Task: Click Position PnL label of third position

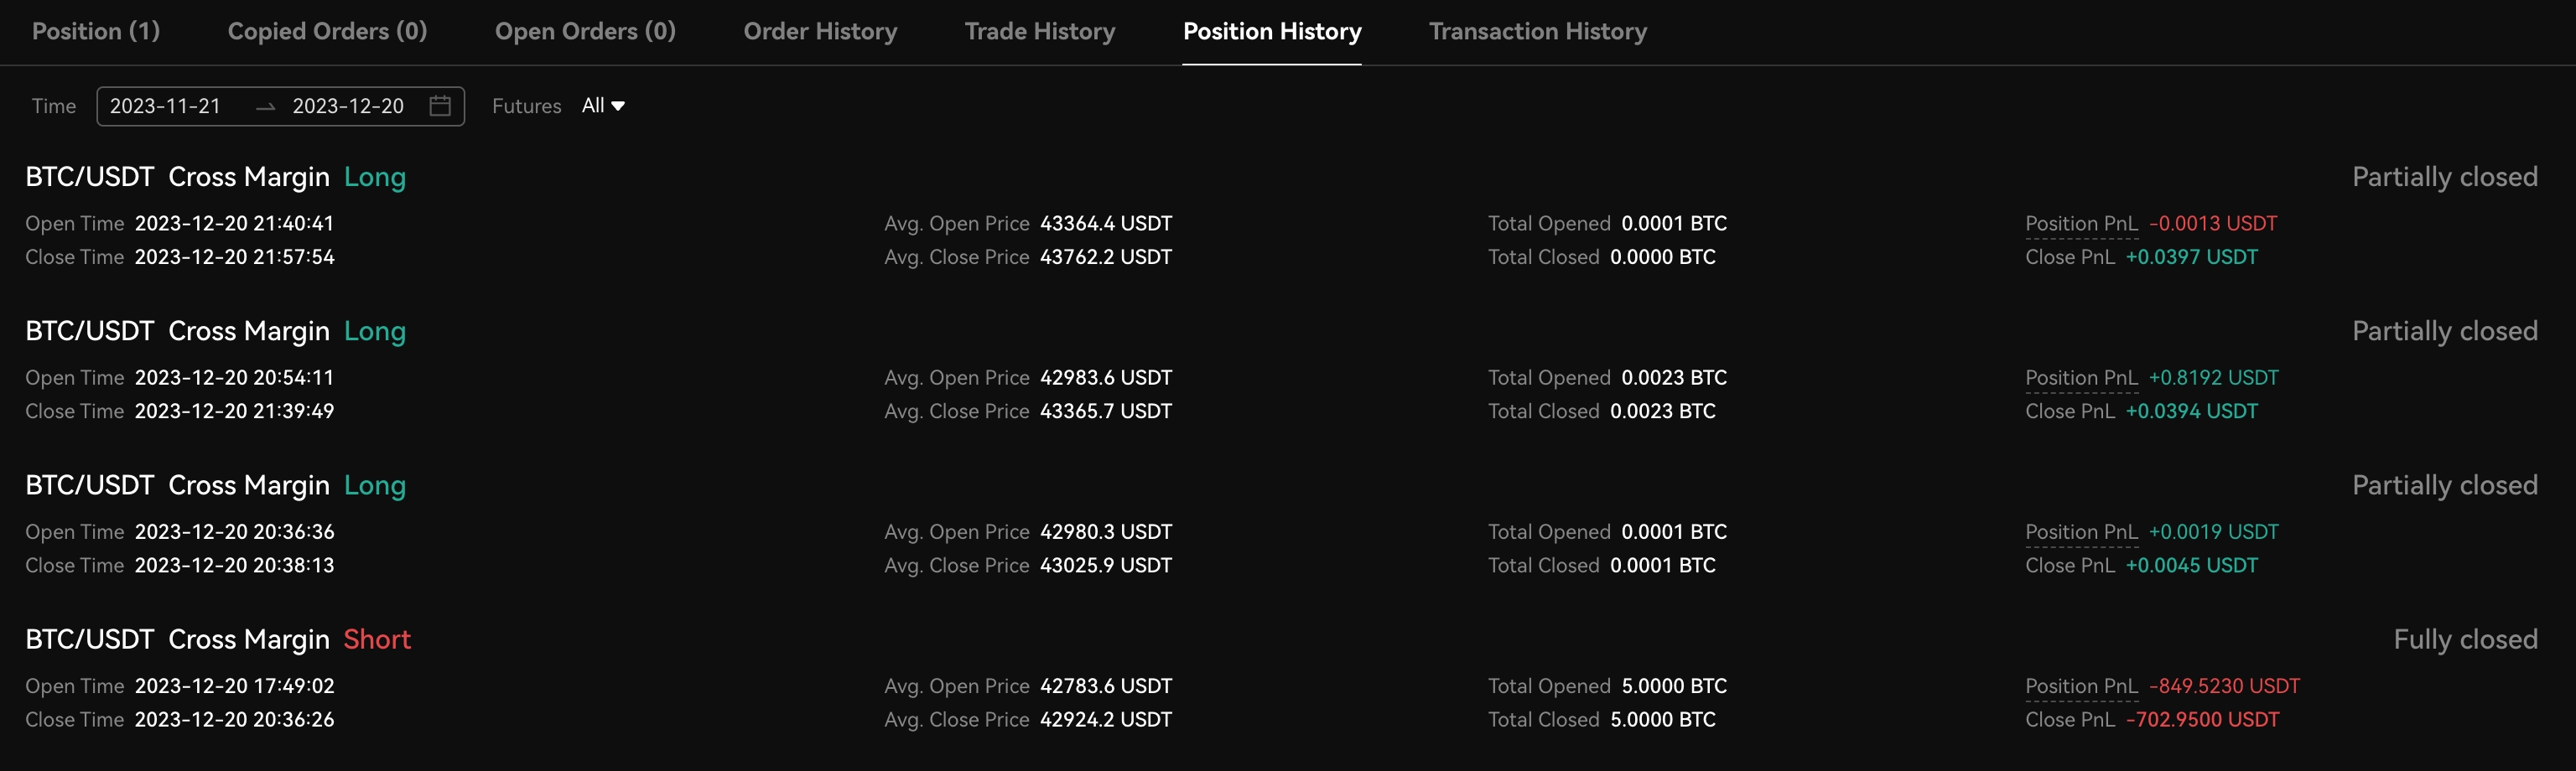Action: click(x=2081, y=532)
